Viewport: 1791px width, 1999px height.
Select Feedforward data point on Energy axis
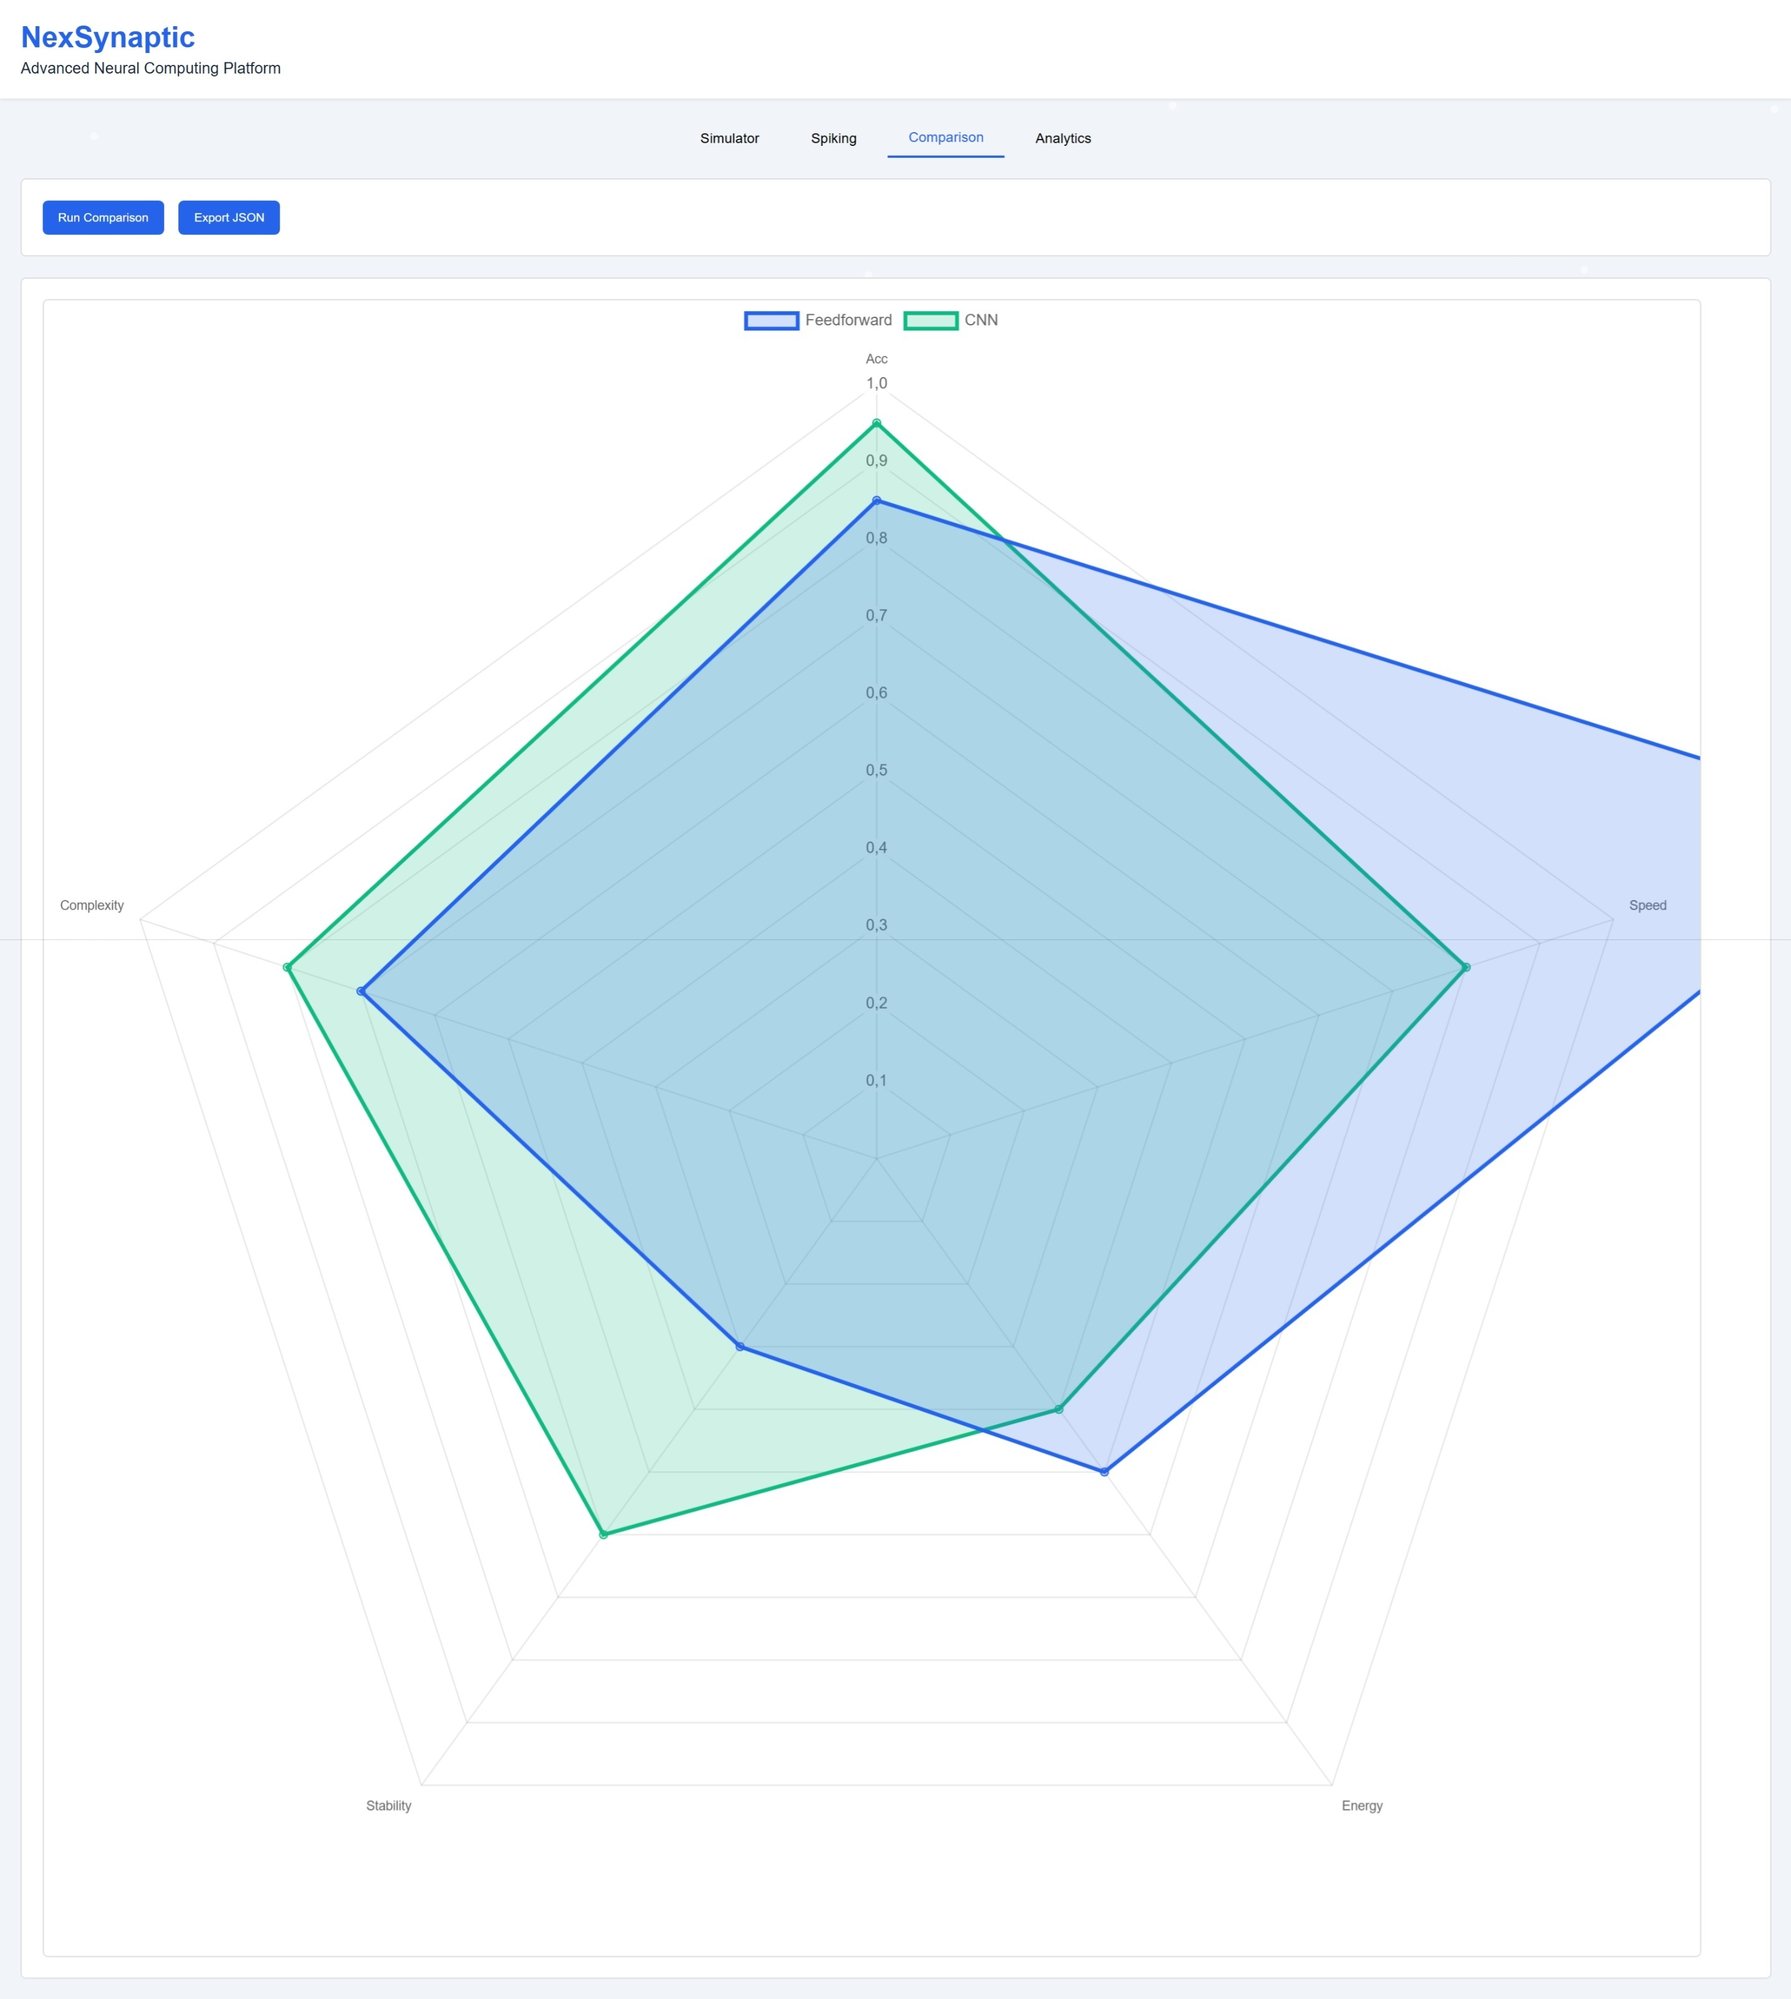(x=1104, y=1472)
